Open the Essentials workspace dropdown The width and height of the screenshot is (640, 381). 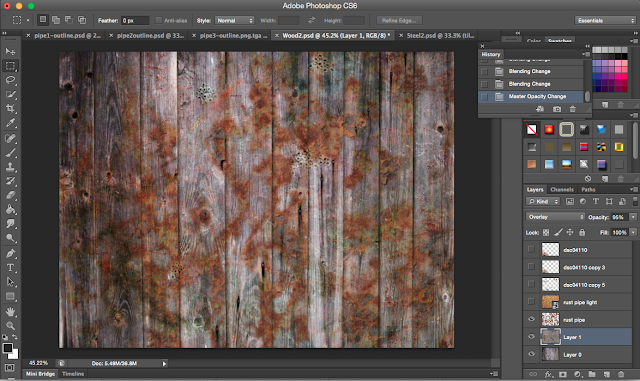[606, 20]
